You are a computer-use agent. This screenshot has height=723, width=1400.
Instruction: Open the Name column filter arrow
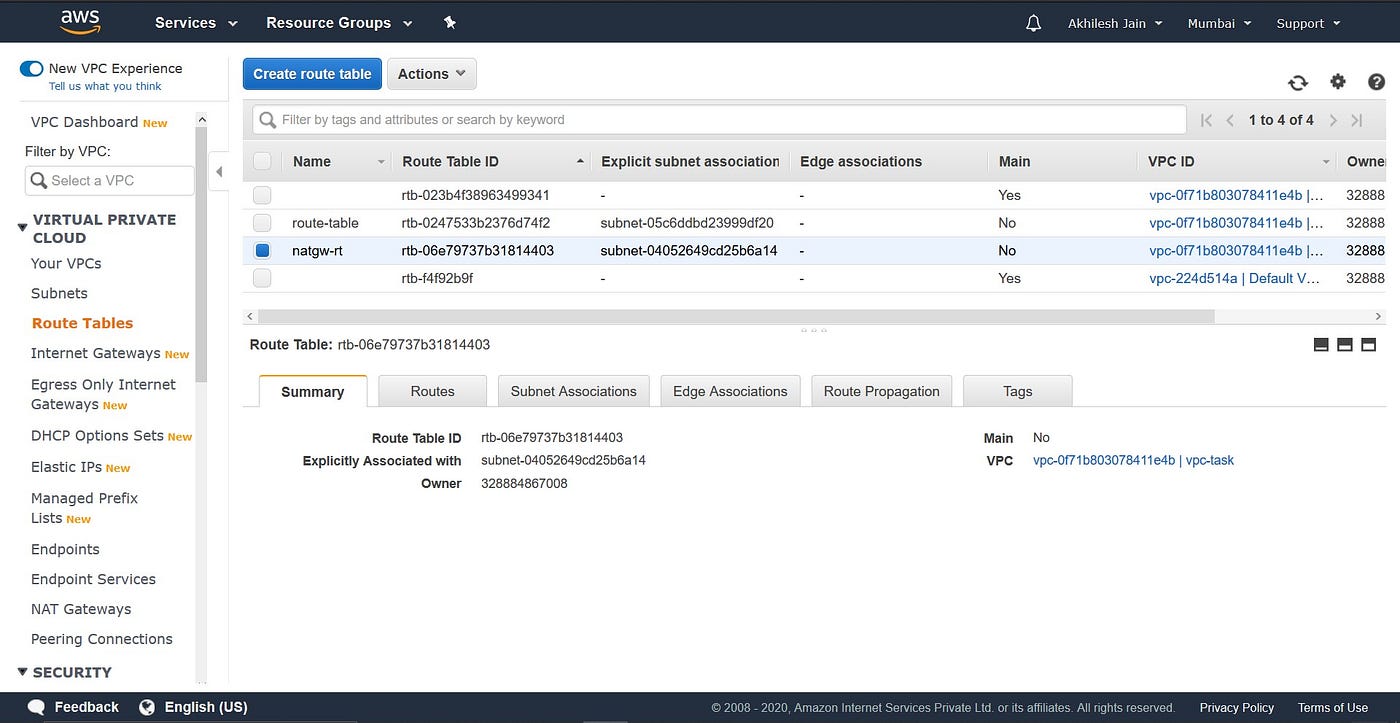coord(381,162)
